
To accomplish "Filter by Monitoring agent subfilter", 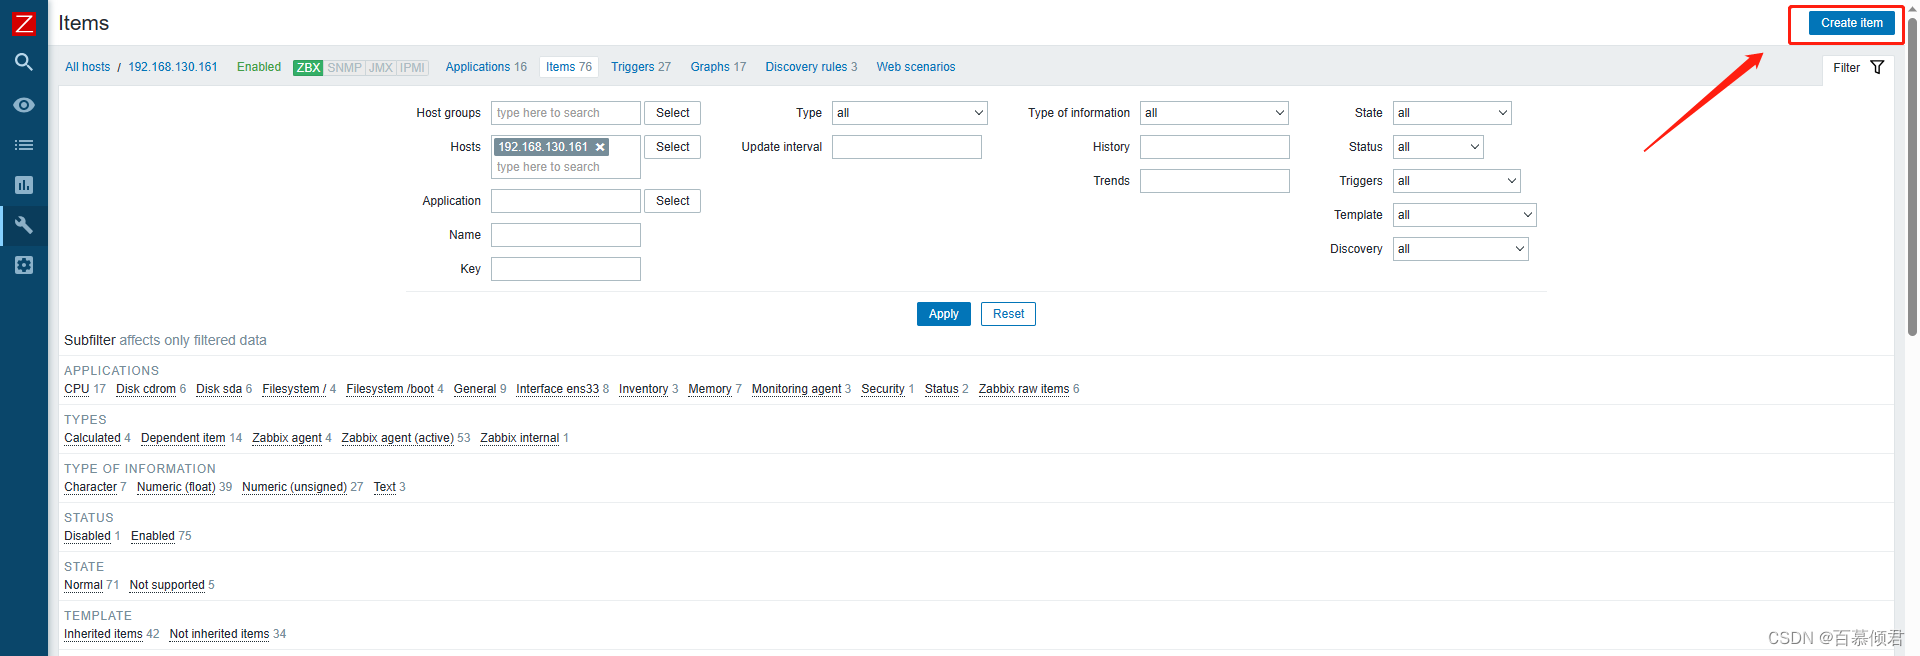I will (797, 389).
